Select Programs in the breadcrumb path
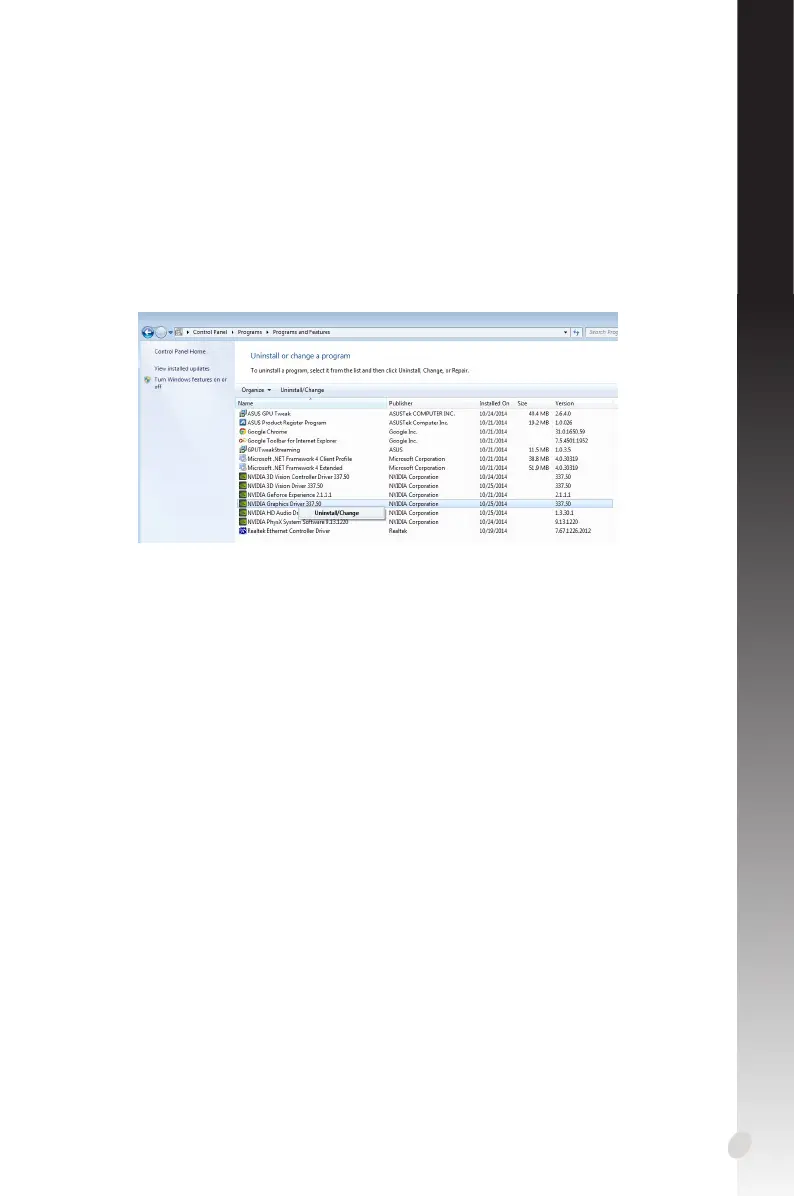This screenshot has height=1196, width=794. 249,333
